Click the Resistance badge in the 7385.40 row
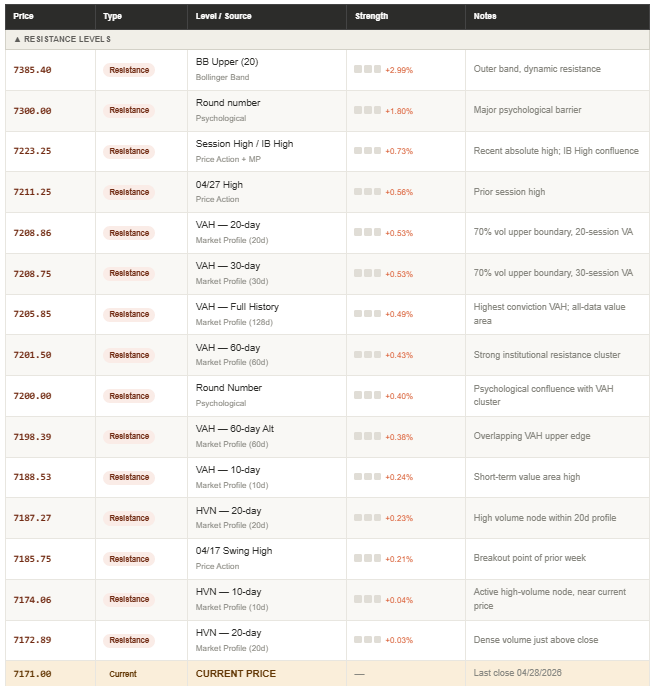Image resolution: width=652 pixels, height=686 pixels. [129, 70]
